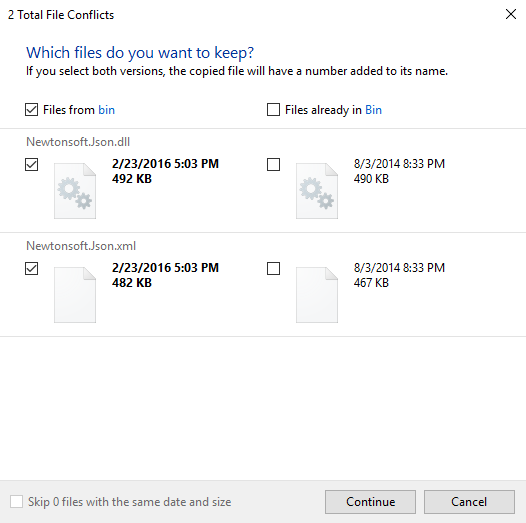This screenshot has height=523, width=526.
Task: Select the 'Newtonsoft.Json.dll' file name heading
Action: point(78,142)
